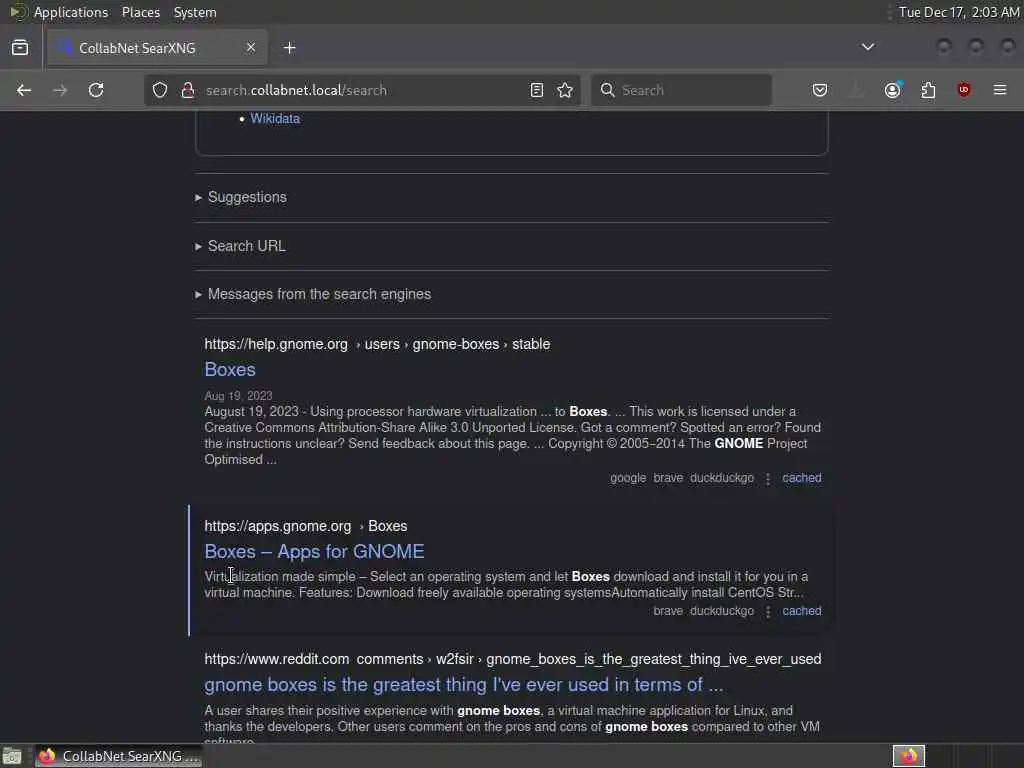Click the site security lock icon

[x=188, y=90]
